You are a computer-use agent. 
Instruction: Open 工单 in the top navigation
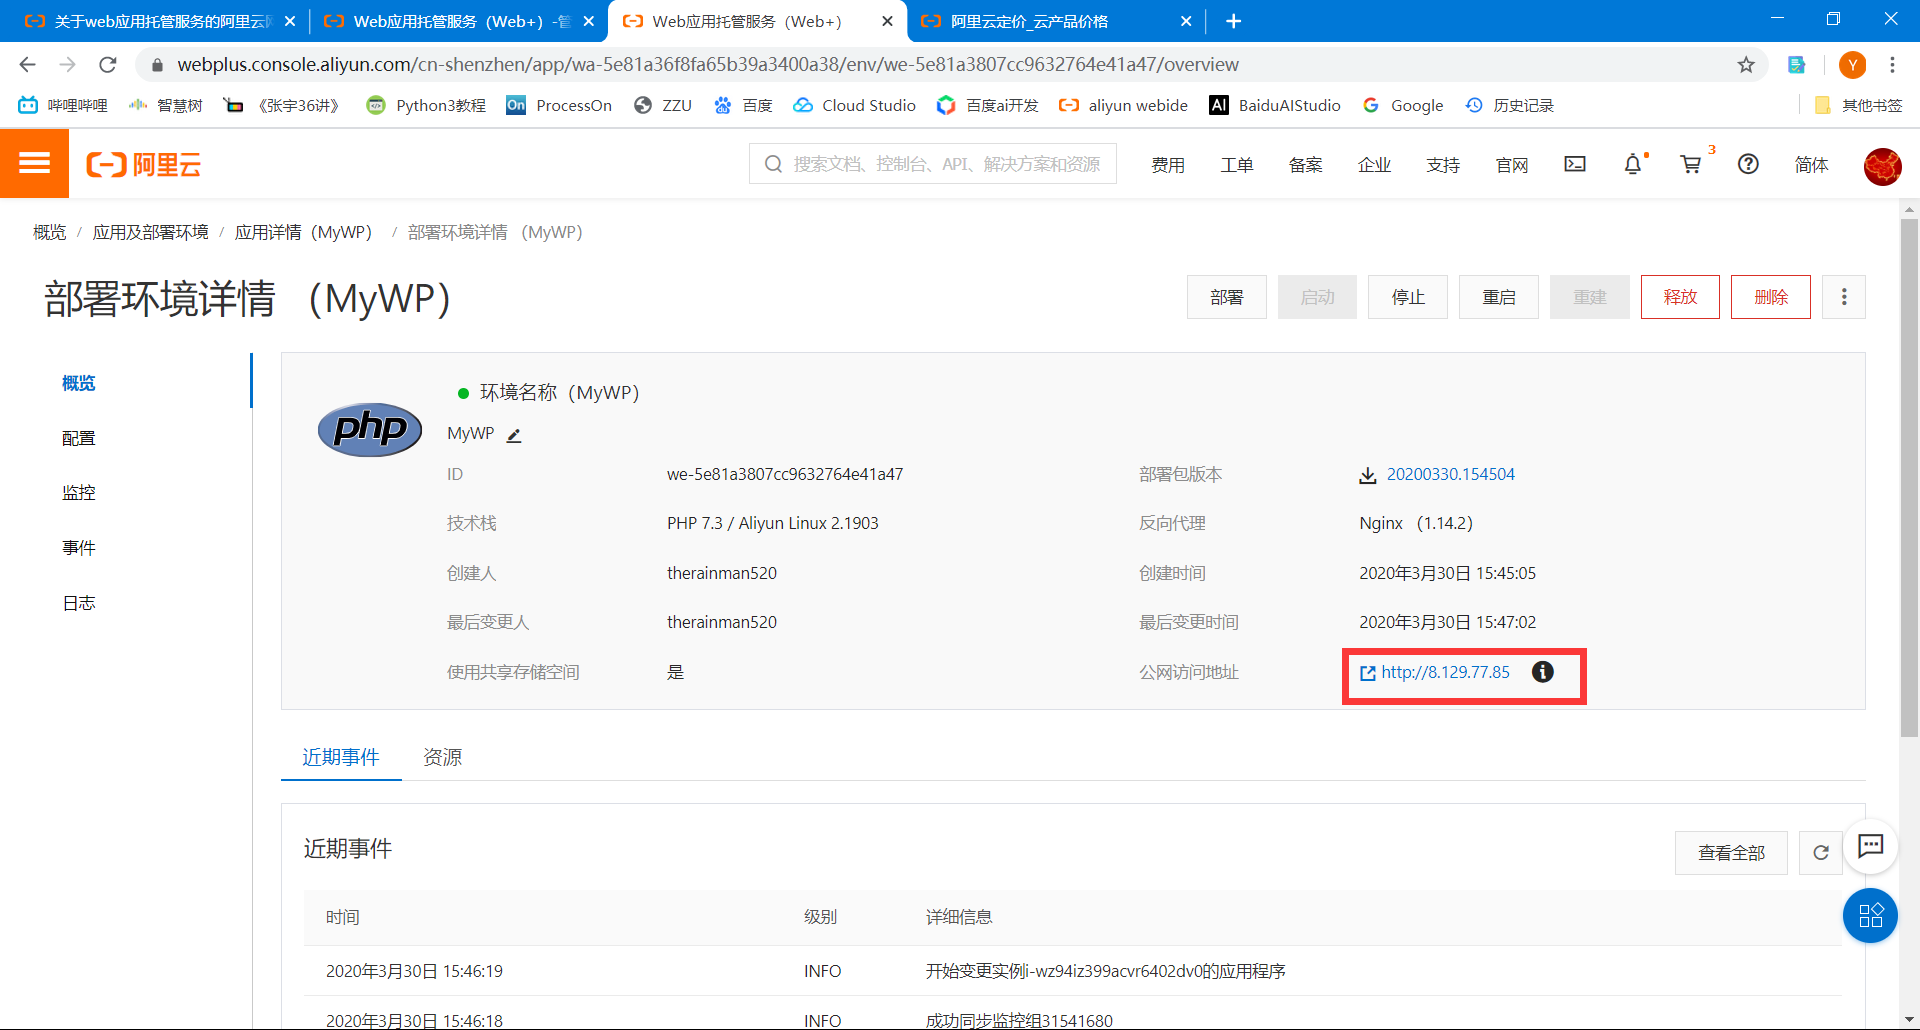pyautogui.click(x=1237, y=165)
